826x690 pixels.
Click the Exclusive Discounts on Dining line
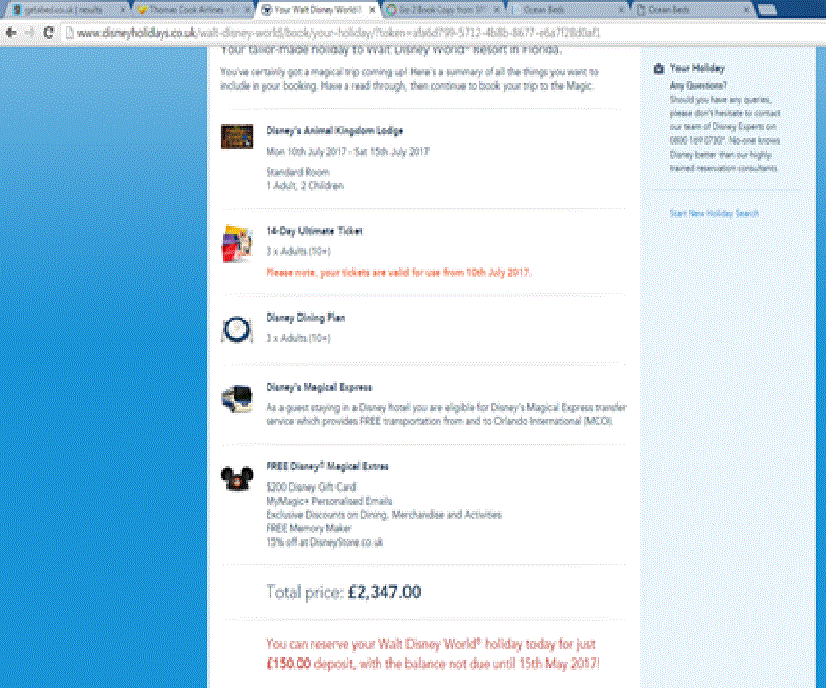[x=384, y=514]
